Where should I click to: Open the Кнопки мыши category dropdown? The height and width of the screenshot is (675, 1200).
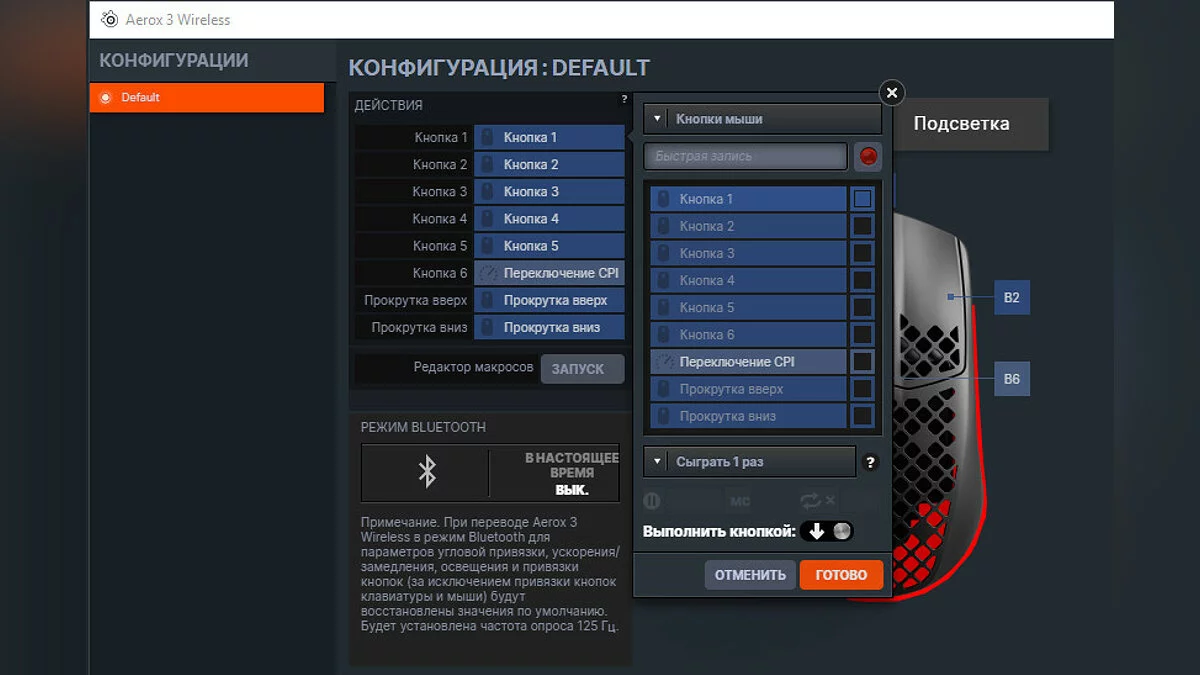[x=762, y=119]
